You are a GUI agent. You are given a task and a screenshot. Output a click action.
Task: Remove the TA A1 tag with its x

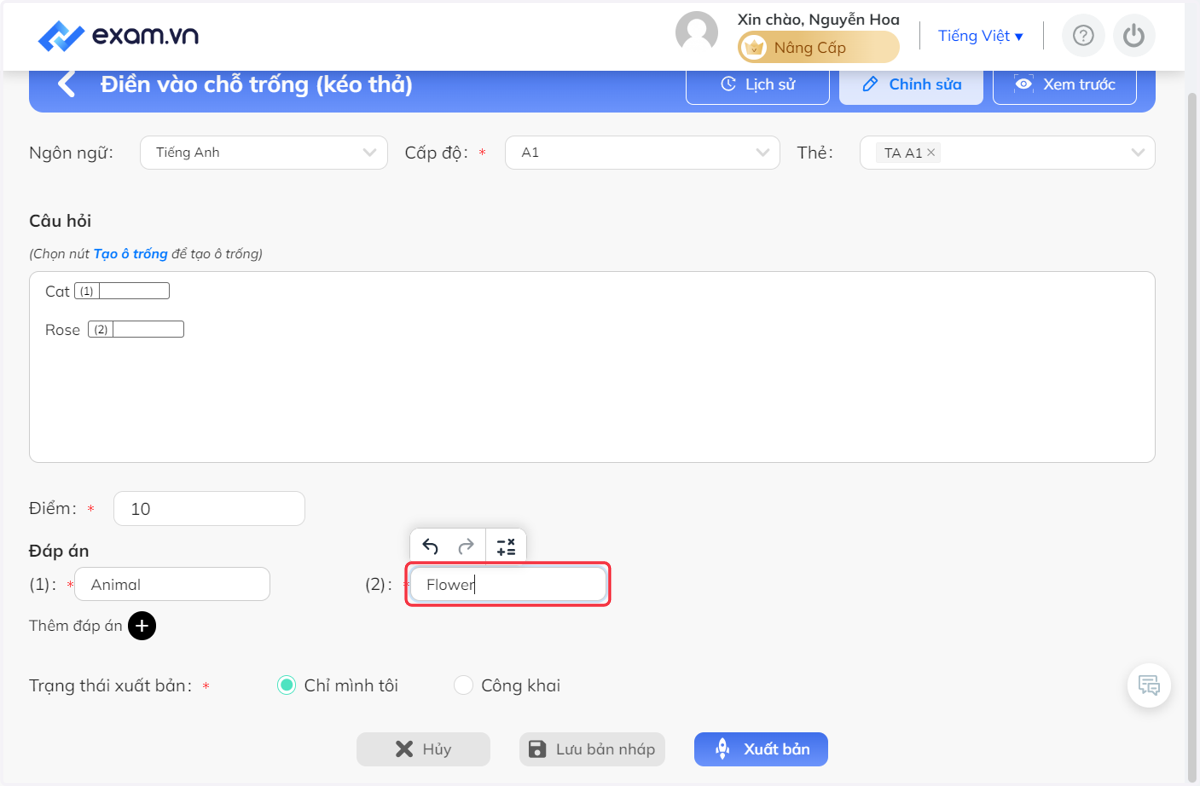tap(931, 153)
